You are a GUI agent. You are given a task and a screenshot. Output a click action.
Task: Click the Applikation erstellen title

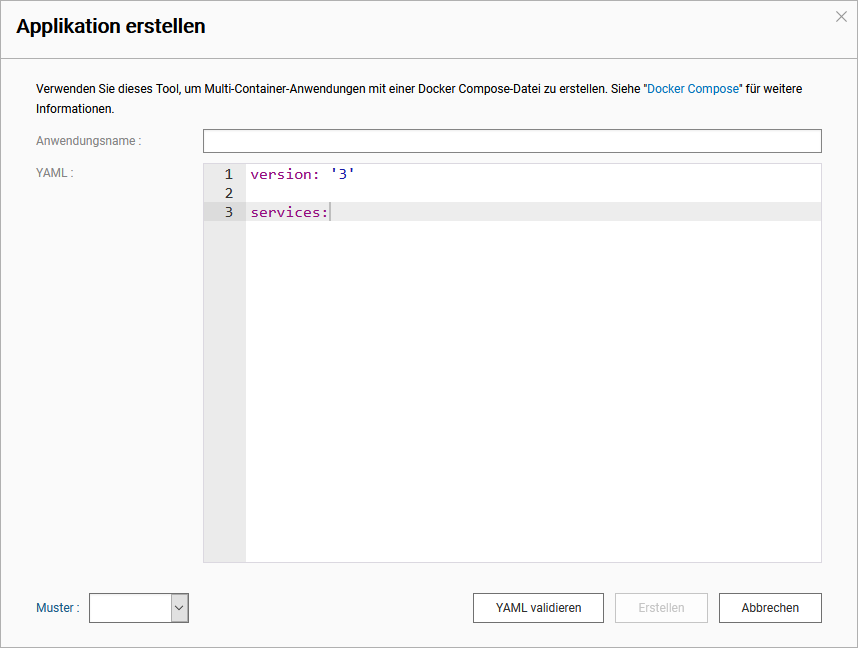[111, 27]
